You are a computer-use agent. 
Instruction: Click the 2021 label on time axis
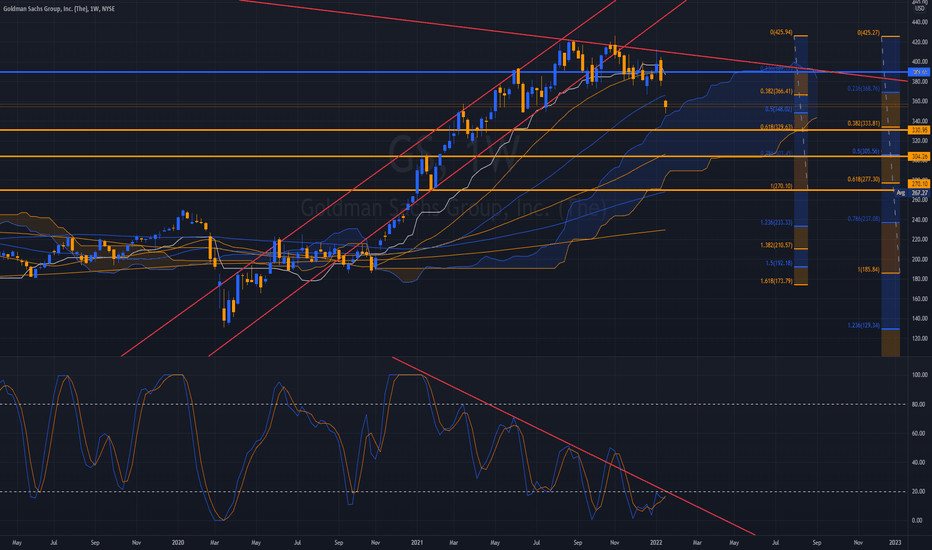(x=417, y=542)
